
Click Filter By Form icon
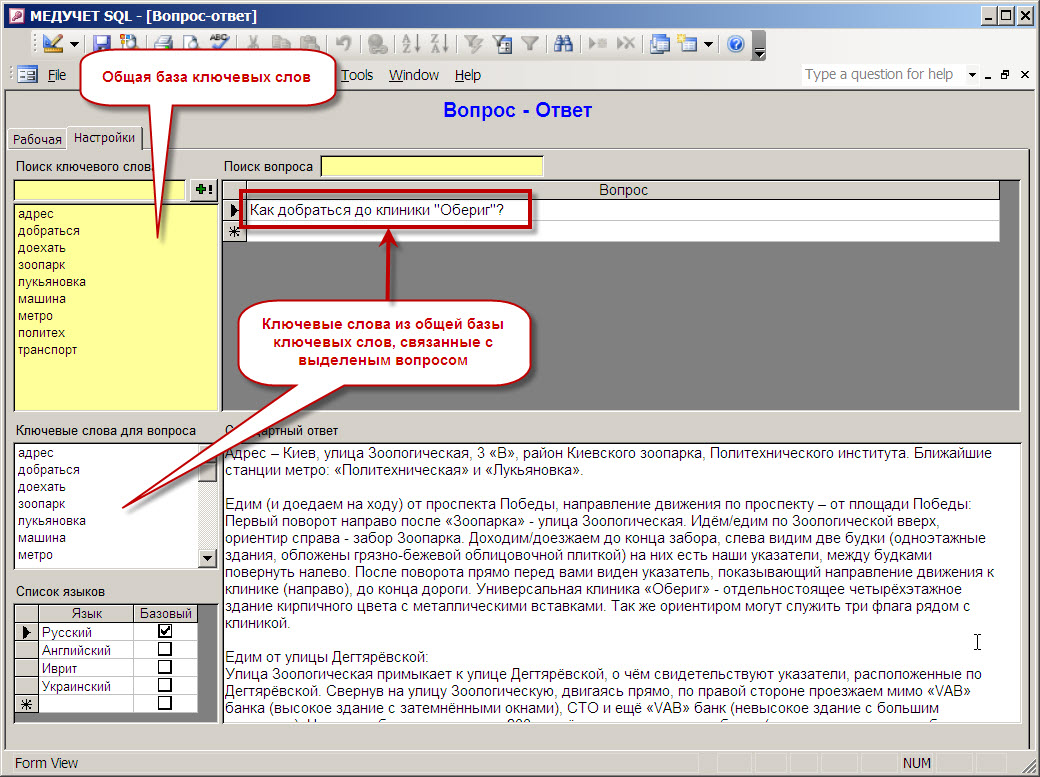pos(502,44)
